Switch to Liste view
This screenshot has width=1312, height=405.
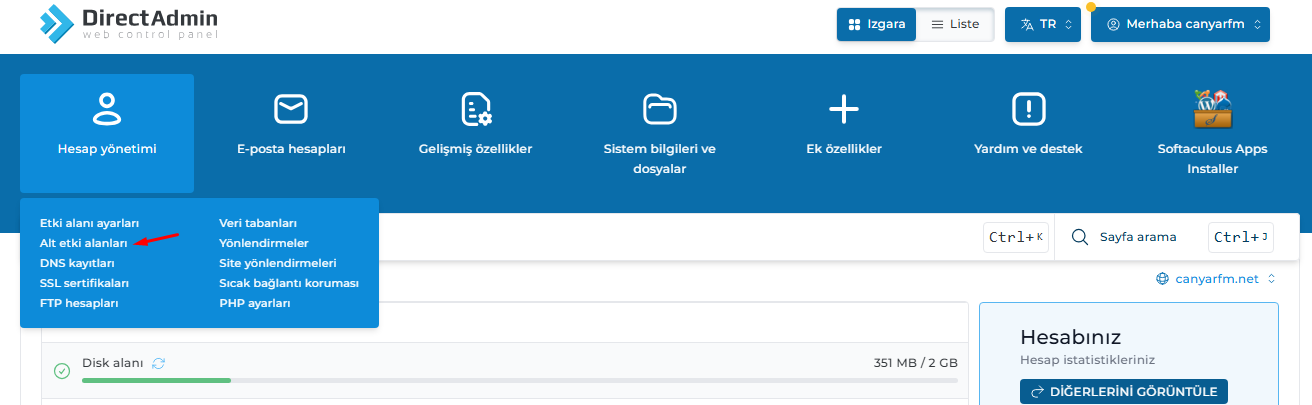(x=955, y=24)
